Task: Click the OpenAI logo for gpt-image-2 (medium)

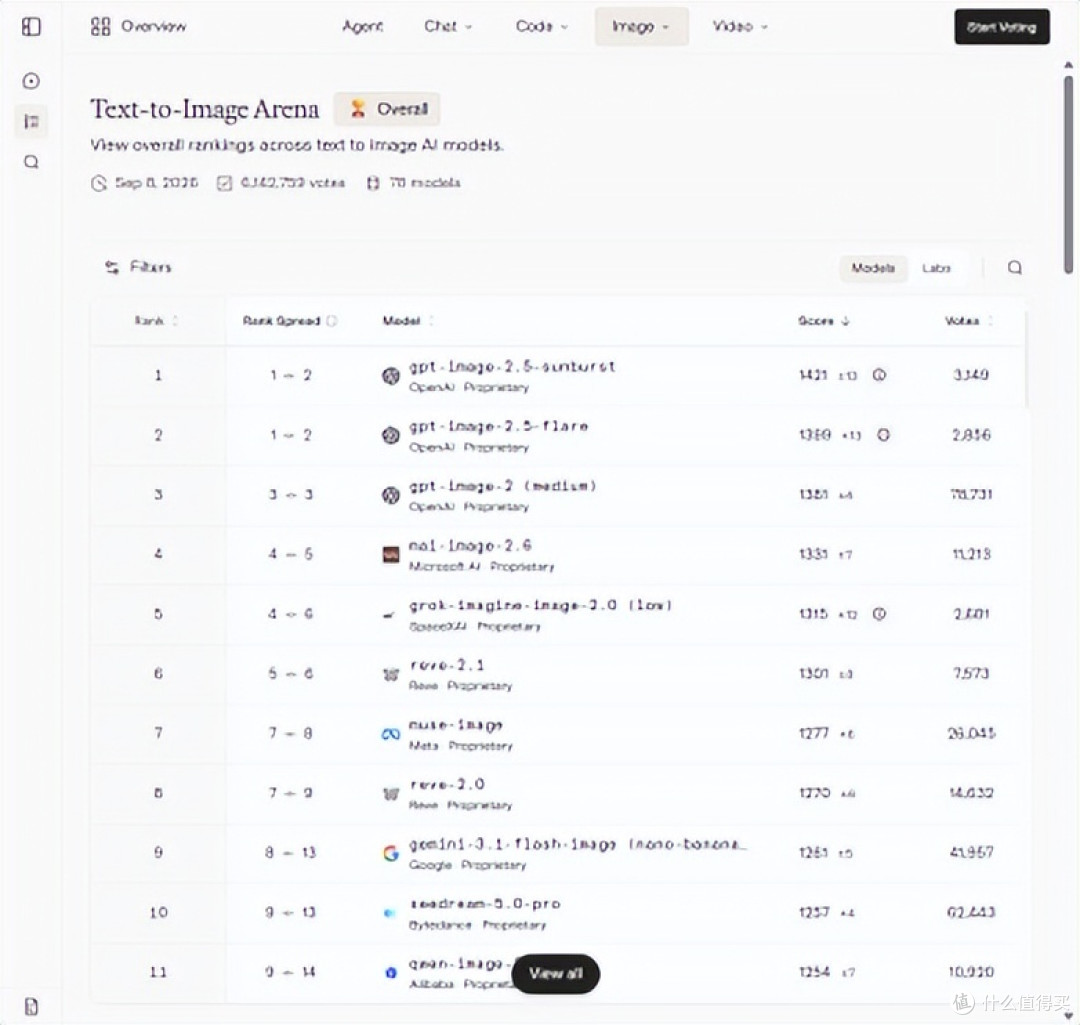Action: click(391, 495)
